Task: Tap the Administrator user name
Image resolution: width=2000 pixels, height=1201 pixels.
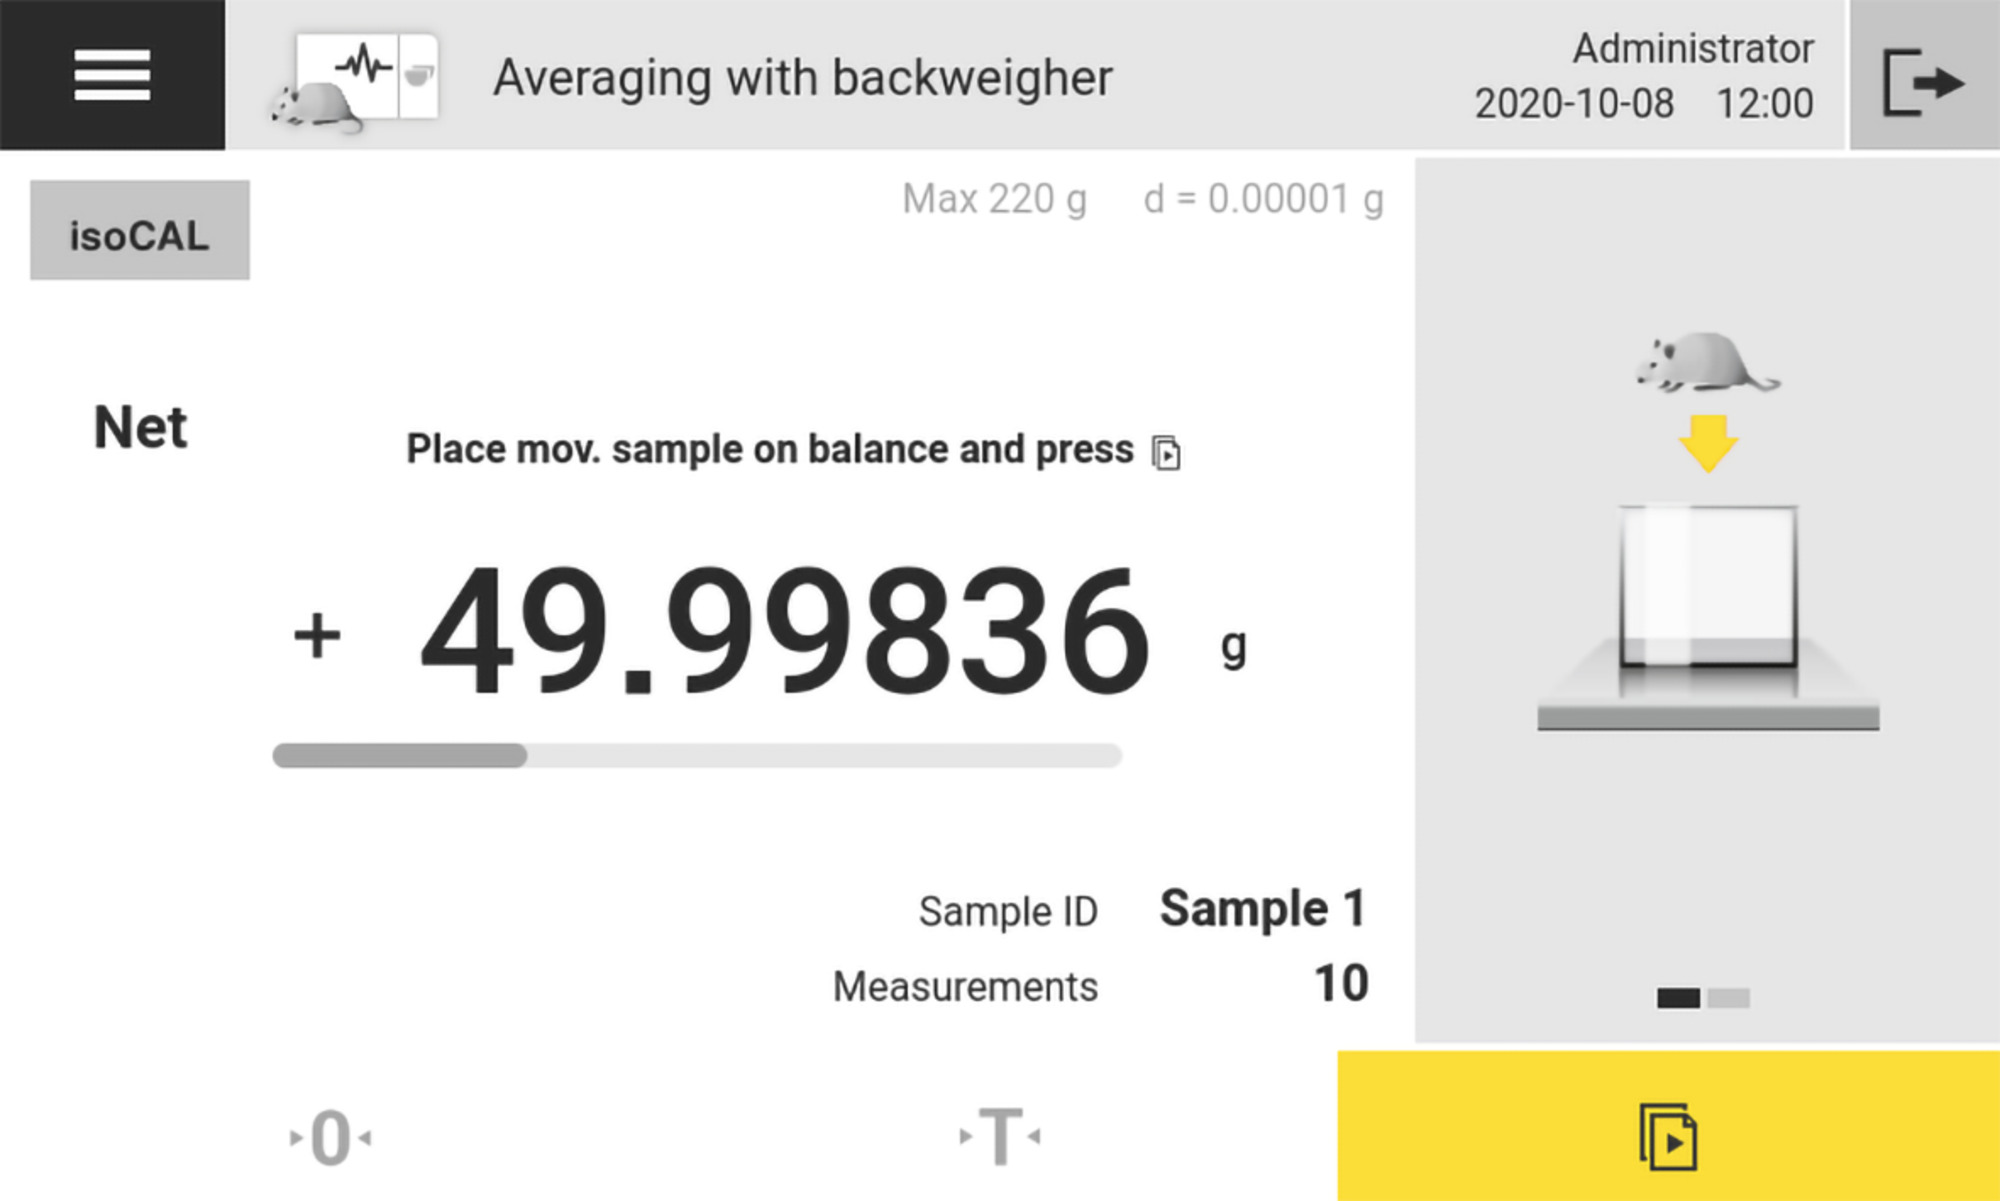Action: (1693, 48)
